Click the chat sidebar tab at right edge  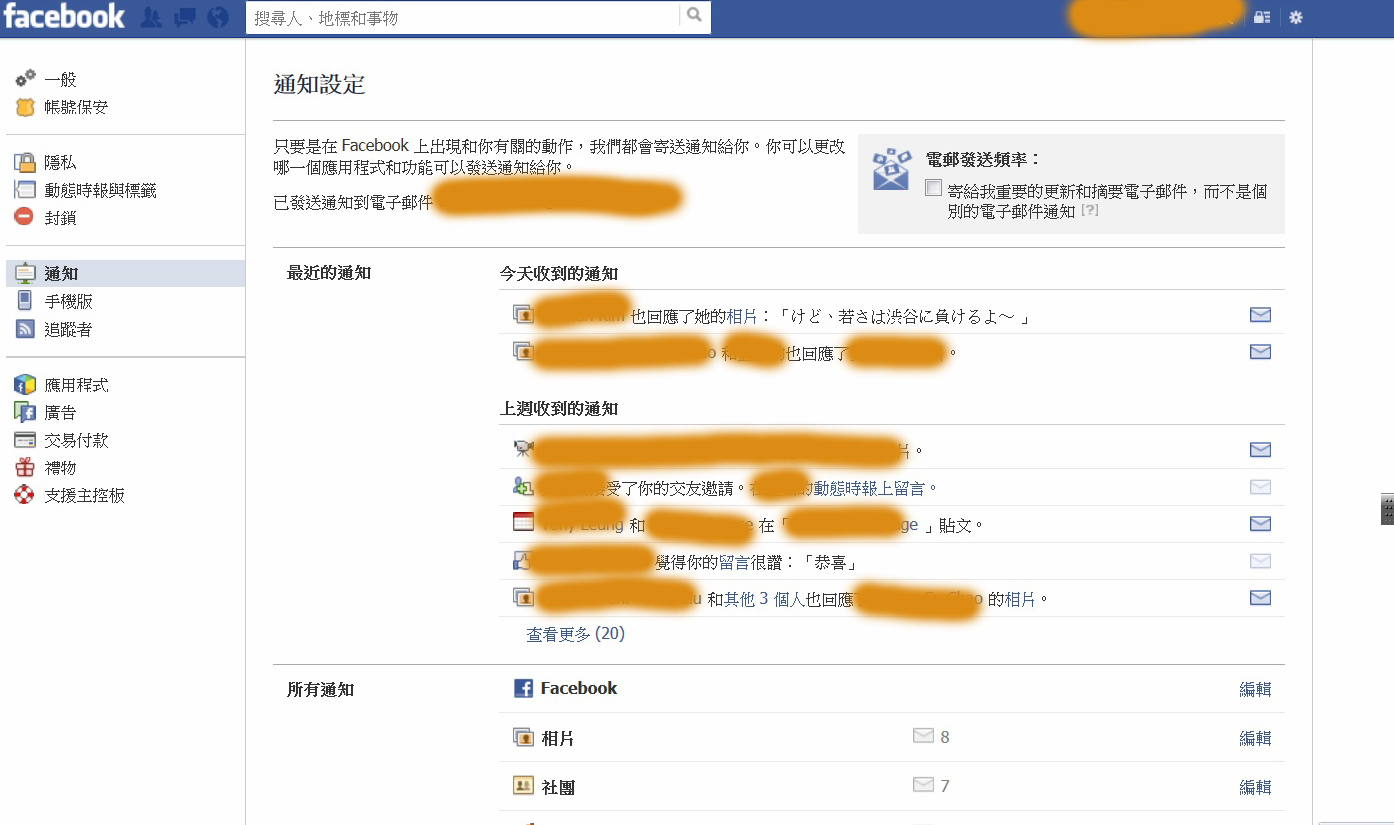pos(1387,509)
